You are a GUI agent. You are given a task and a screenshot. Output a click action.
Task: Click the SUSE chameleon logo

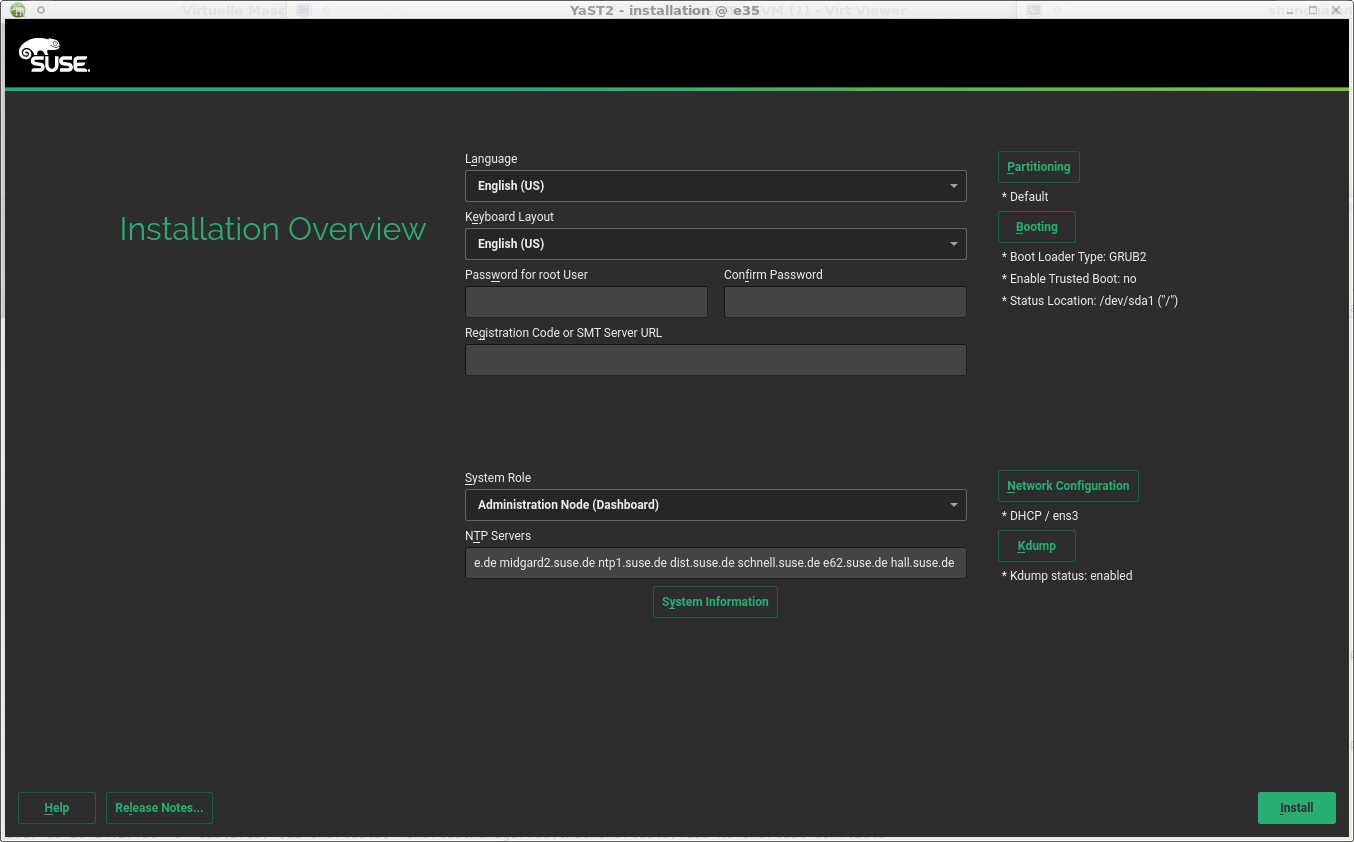(x=54, y=56)
